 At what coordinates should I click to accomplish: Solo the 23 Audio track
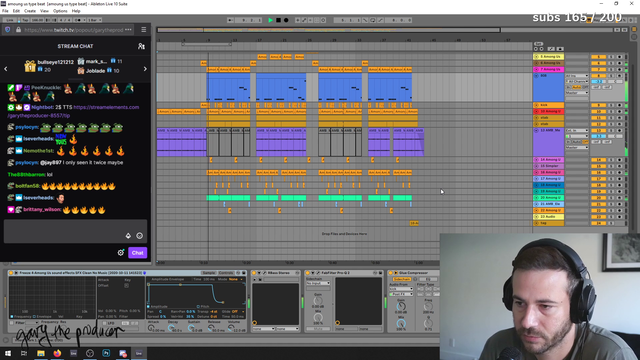click(611, 217)
